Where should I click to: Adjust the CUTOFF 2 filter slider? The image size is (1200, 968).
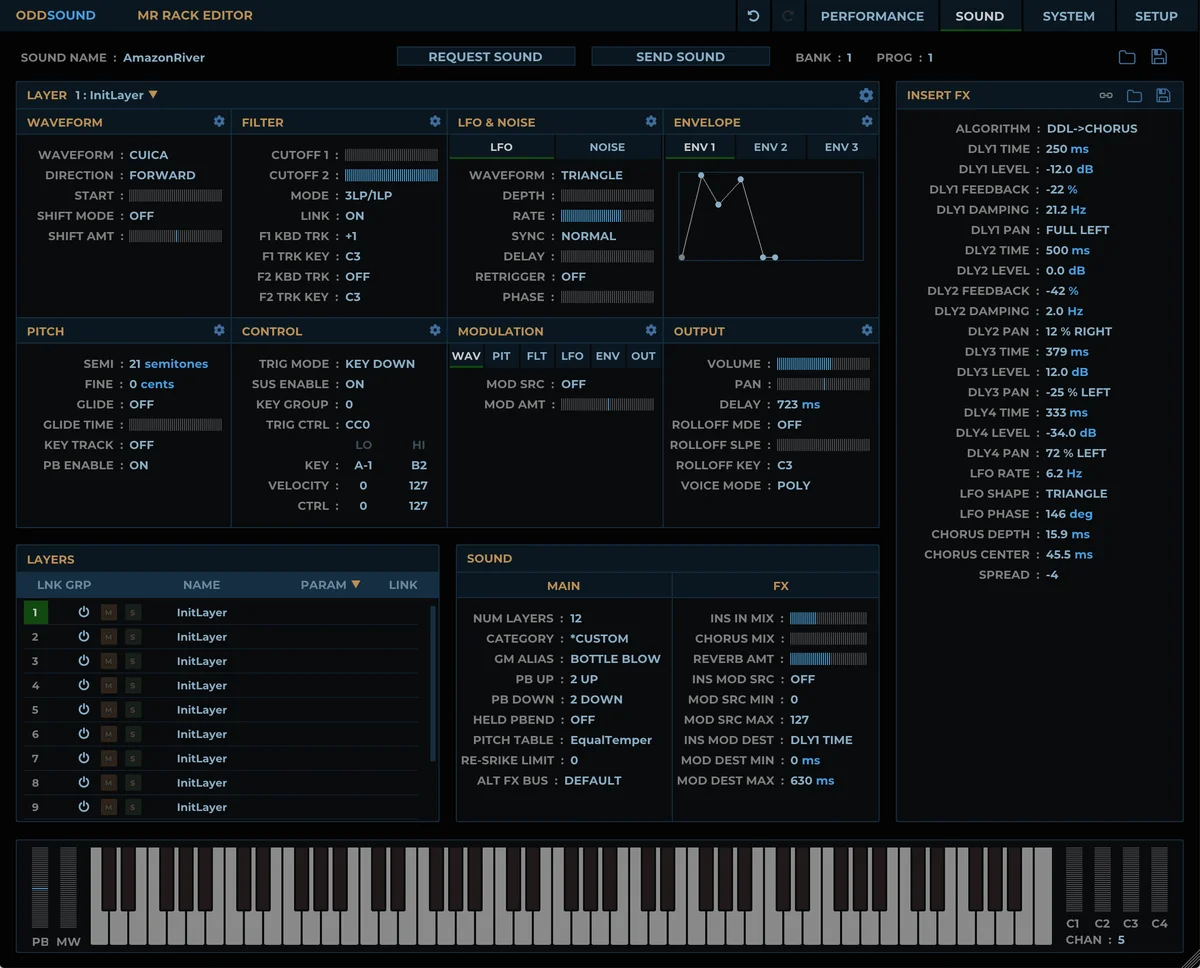coord(391,175)
